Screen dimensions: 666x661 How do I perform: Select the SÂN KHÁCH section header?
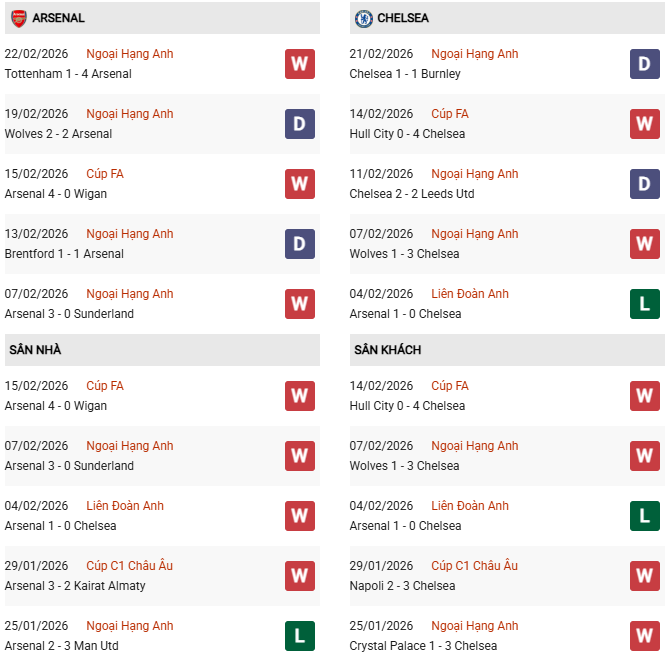coord(387,350)
